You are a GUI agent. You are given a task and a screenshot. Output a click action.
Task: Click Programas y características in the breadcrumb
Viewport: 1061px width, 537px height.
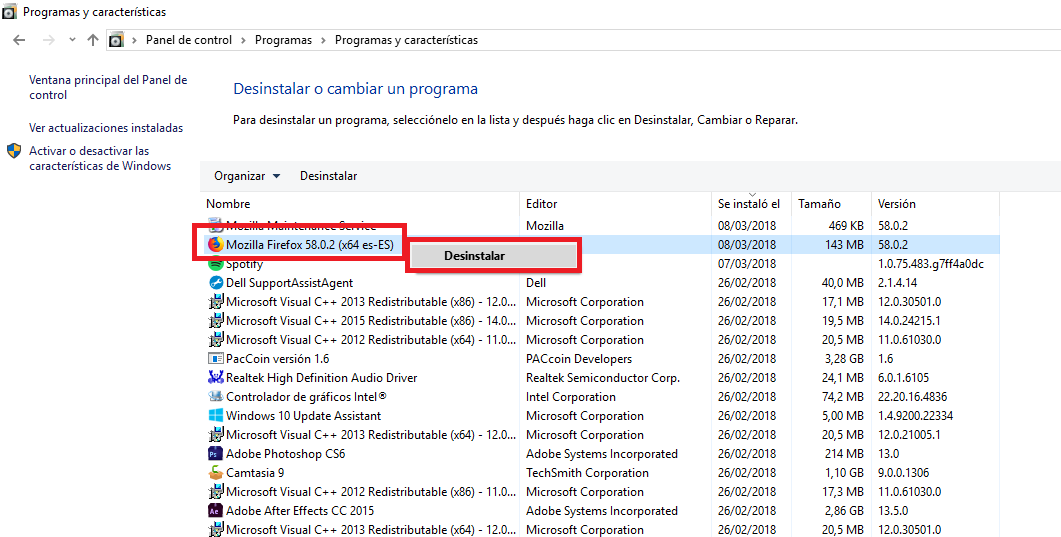(407, 40)
